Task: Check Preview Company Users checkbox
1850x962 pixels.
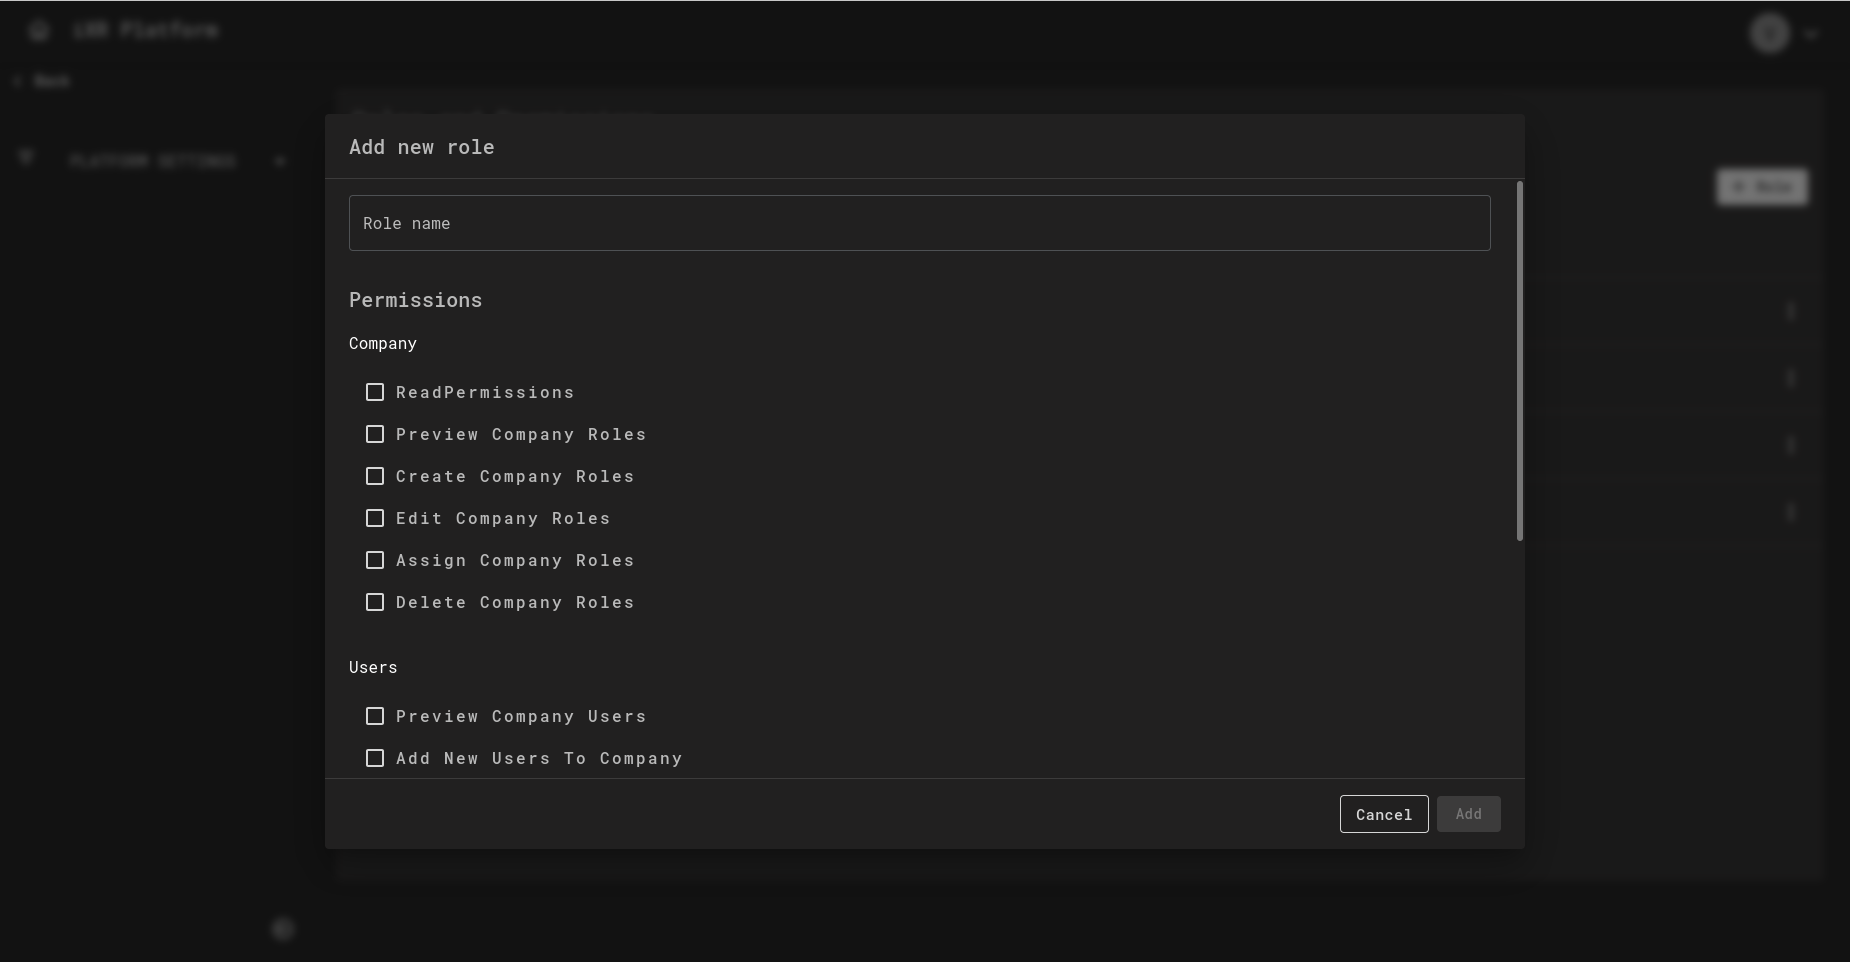Action: tap(375, 716)
